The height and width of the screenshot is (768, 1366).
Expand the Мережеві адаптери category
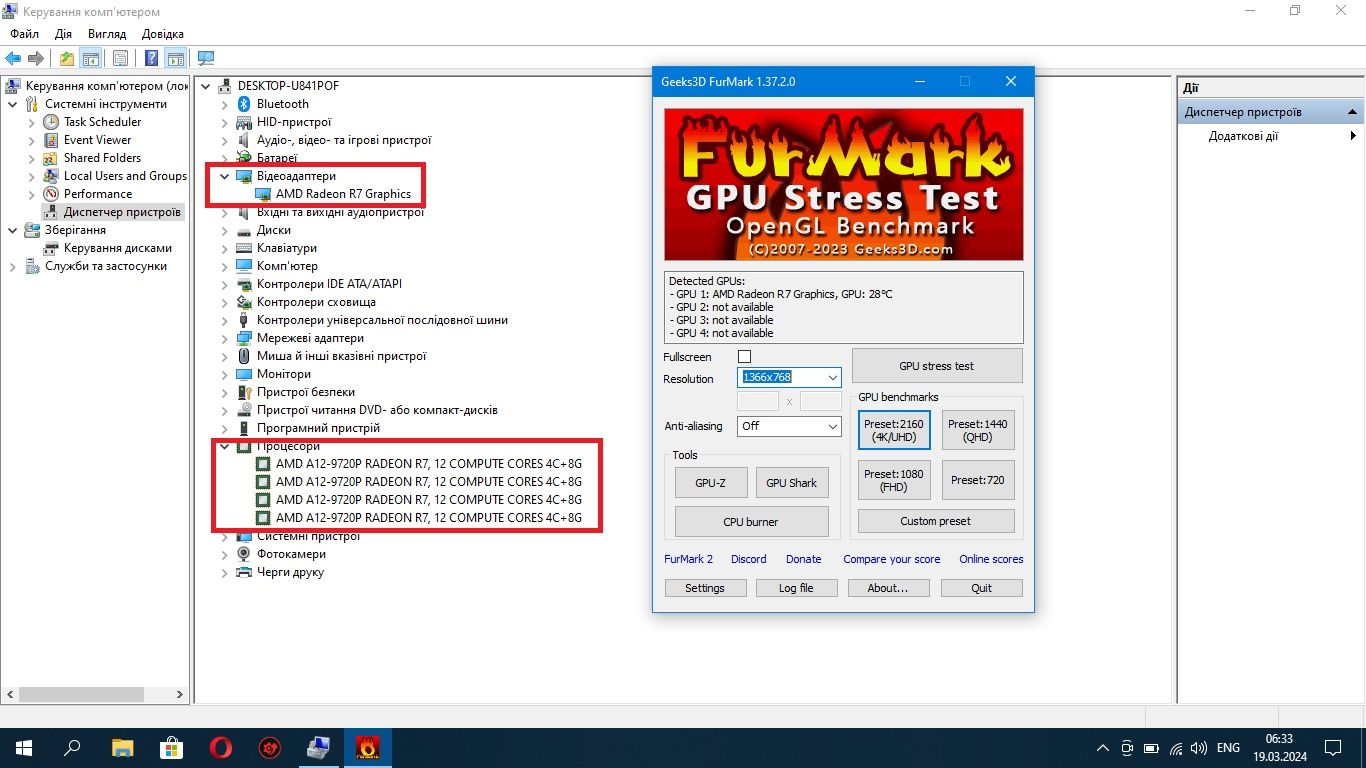pyautogui.click(x=224, y=338)
